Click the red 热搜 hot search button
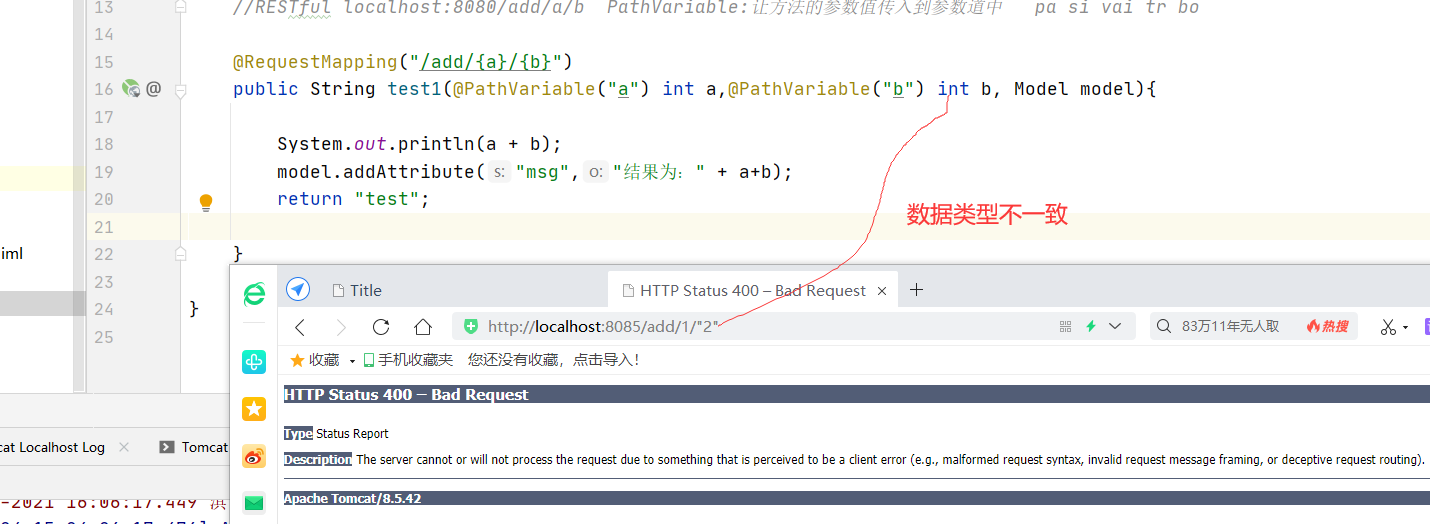This screenshot has width=1430, height=524. pos(1327,326)
